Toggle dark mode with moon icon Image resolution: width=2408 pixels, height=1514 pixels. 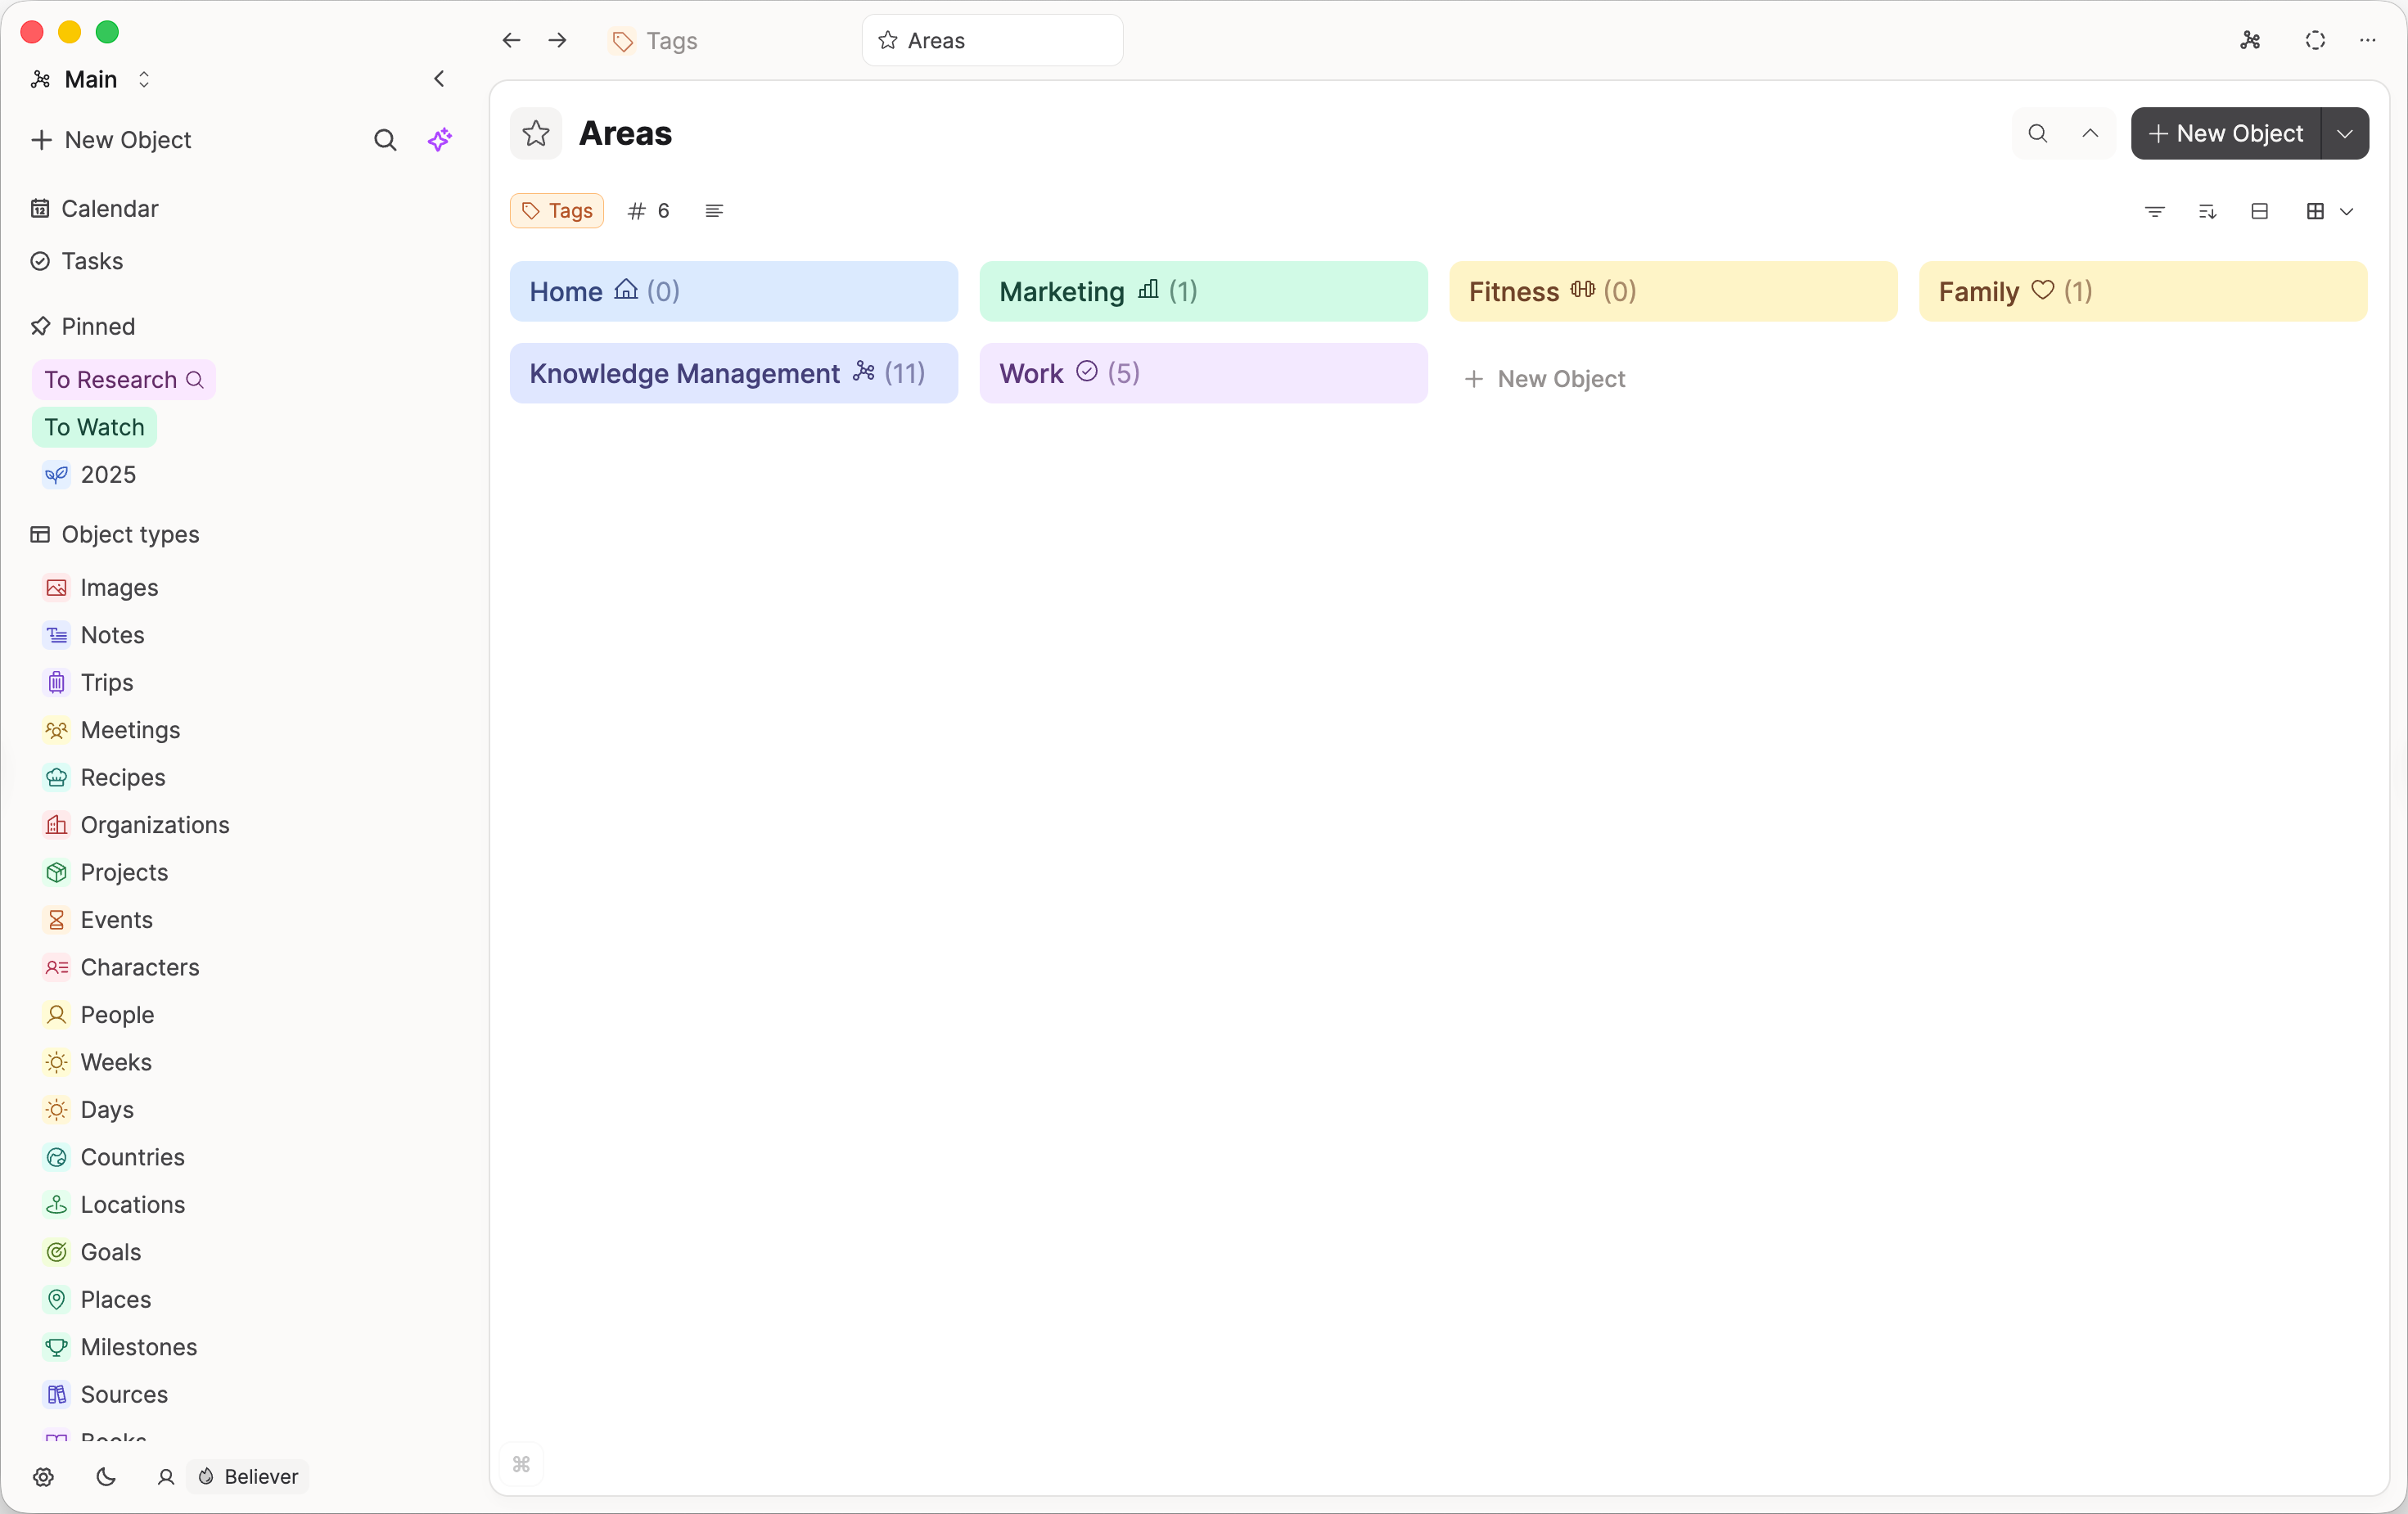(105, 1476)
